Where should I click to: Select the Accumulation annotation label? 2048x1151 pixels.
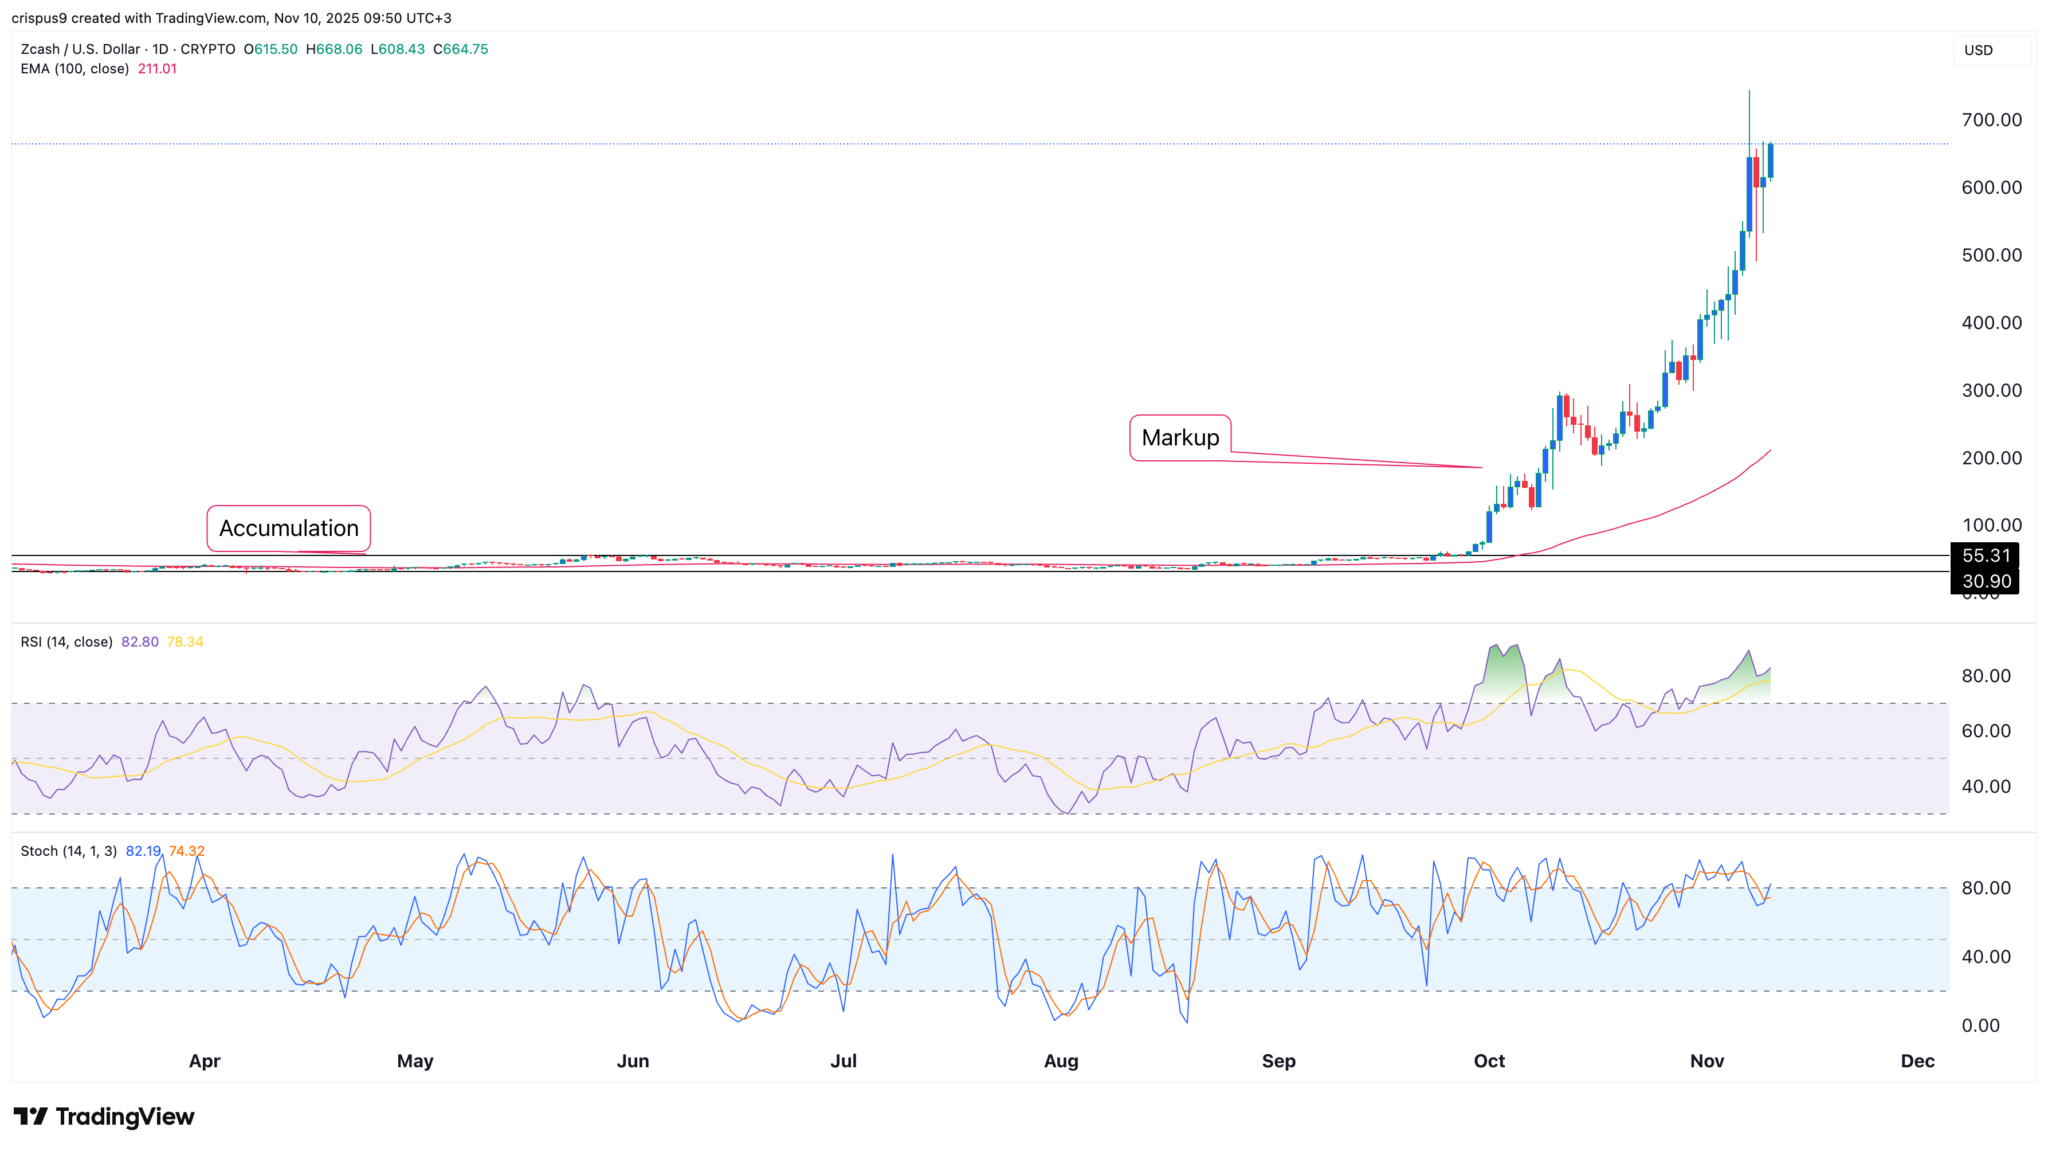pos(288,528)
